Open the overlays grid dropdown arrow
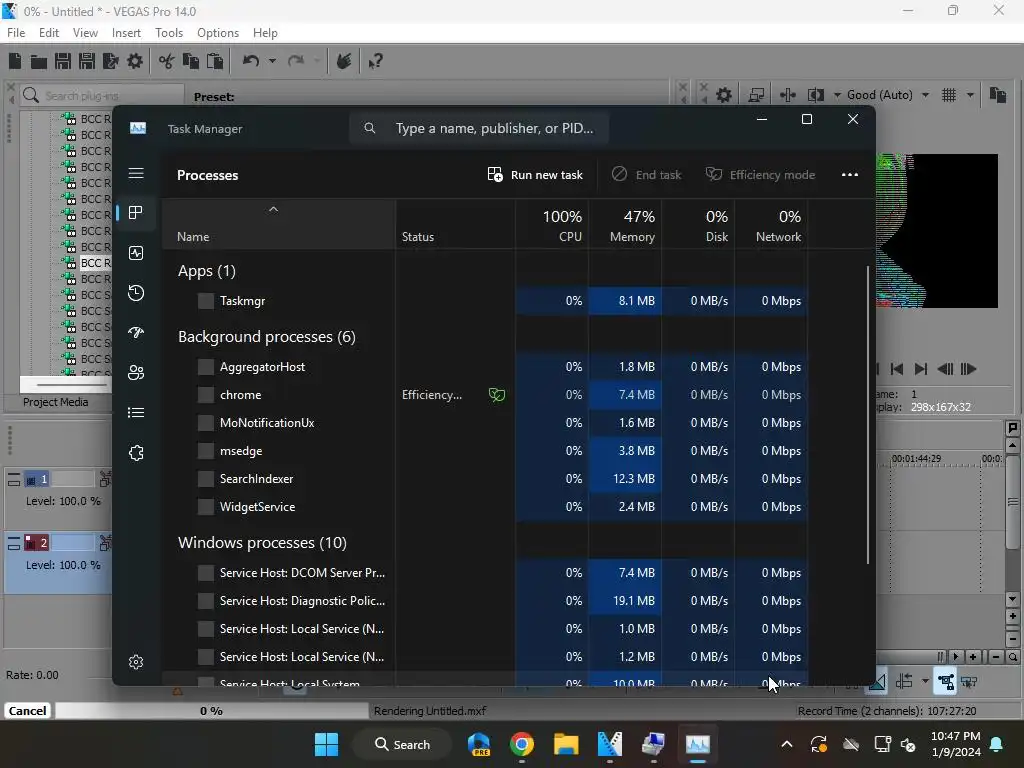The height and width of the screenshot is (768, 1024). 970,95
